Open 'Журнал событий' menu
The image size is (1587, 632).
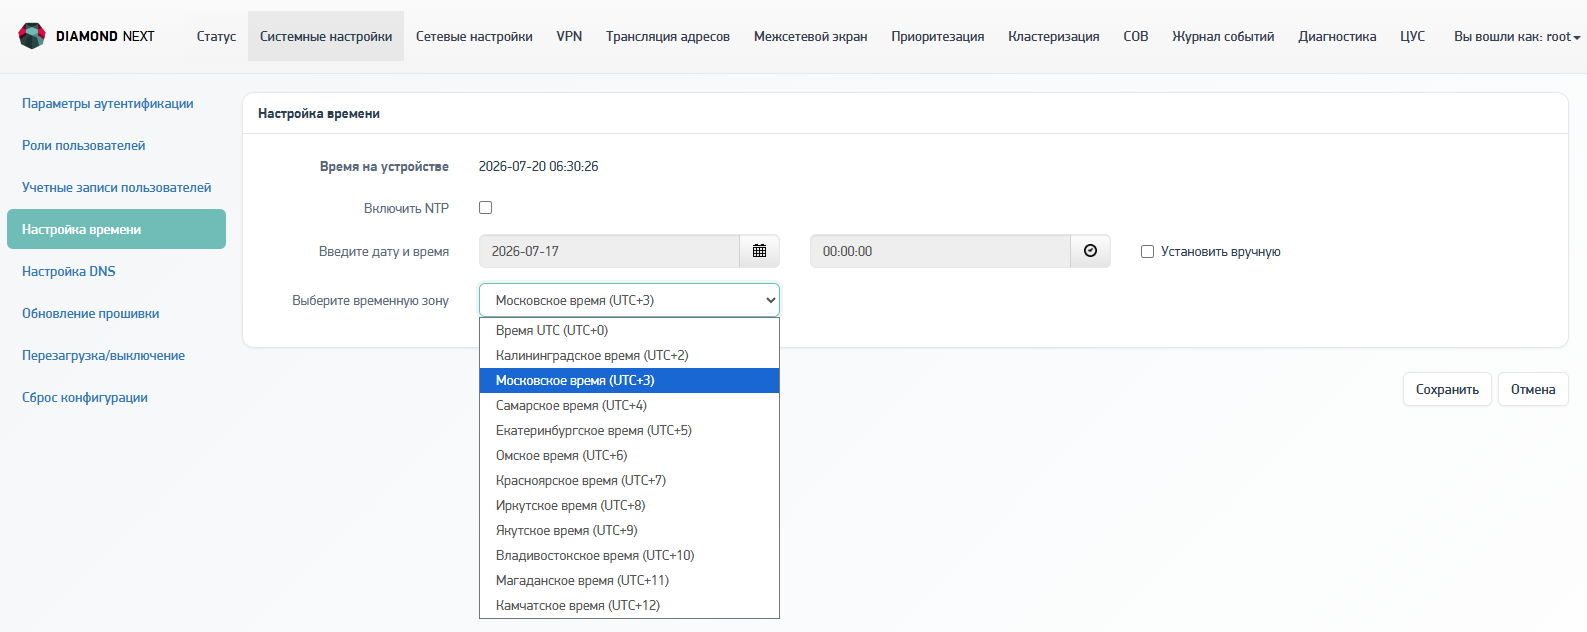point(1223,36)
